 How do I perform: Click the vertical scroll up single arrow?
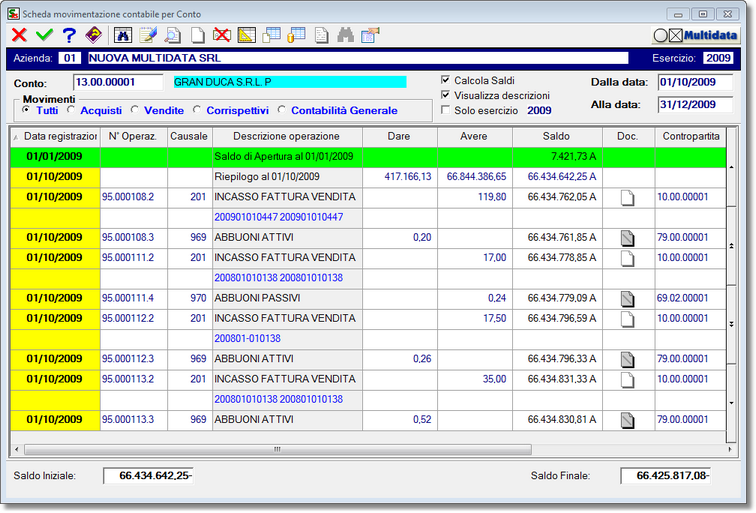click(731, 167)
